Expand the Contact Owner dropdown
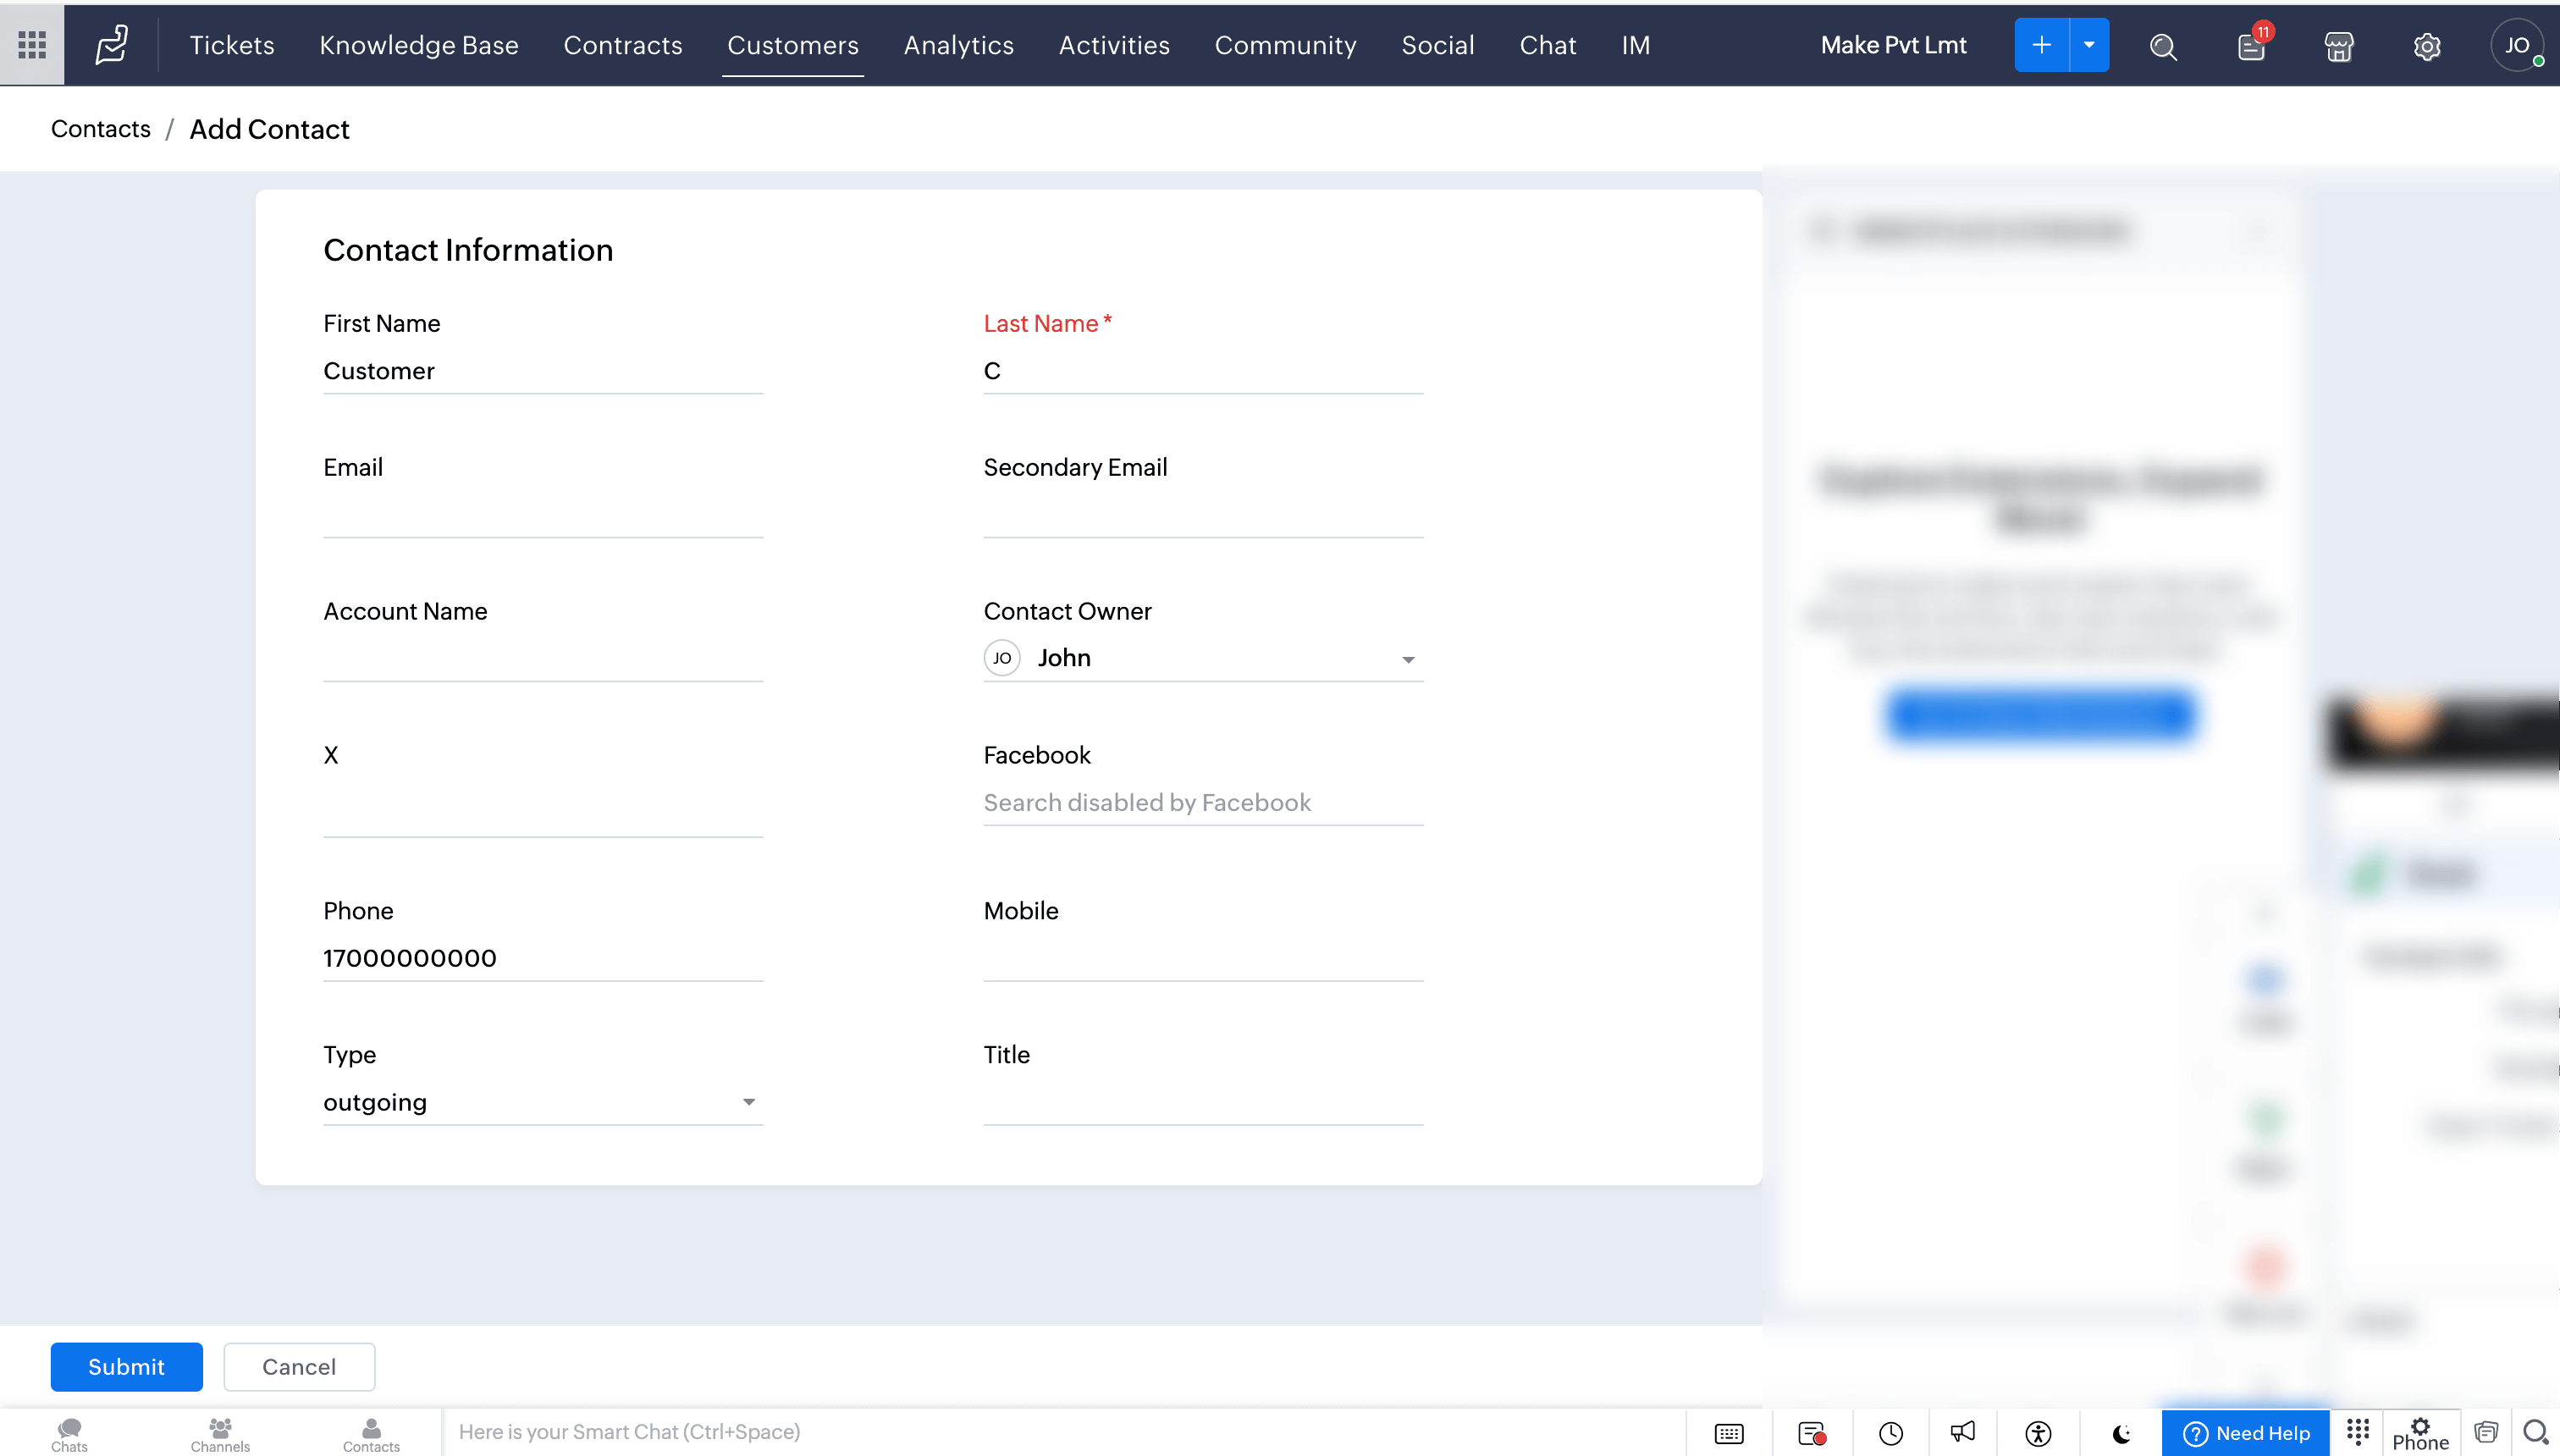This screenshot has height=1456, width=2560. (x=1407, y=659)
